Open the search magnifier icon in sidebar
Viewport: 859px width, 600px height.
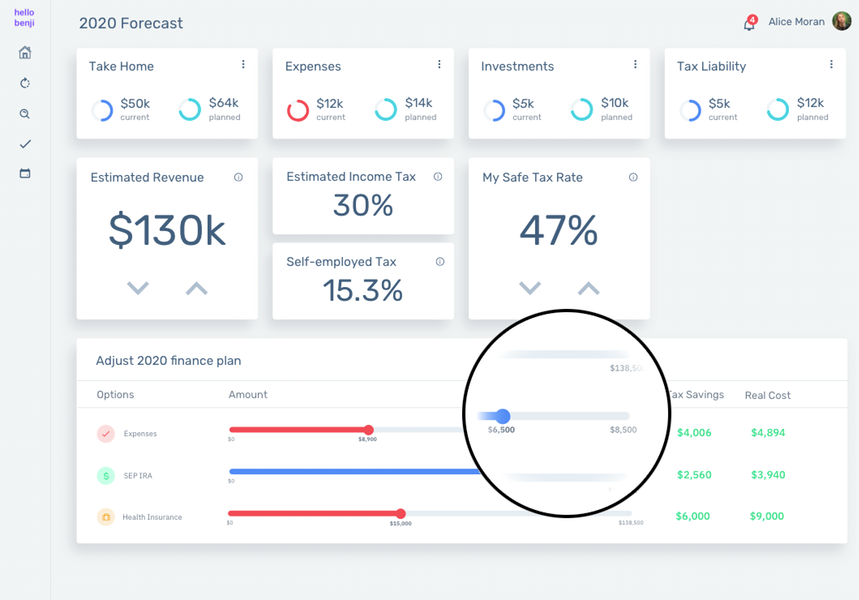coord(25,114)
